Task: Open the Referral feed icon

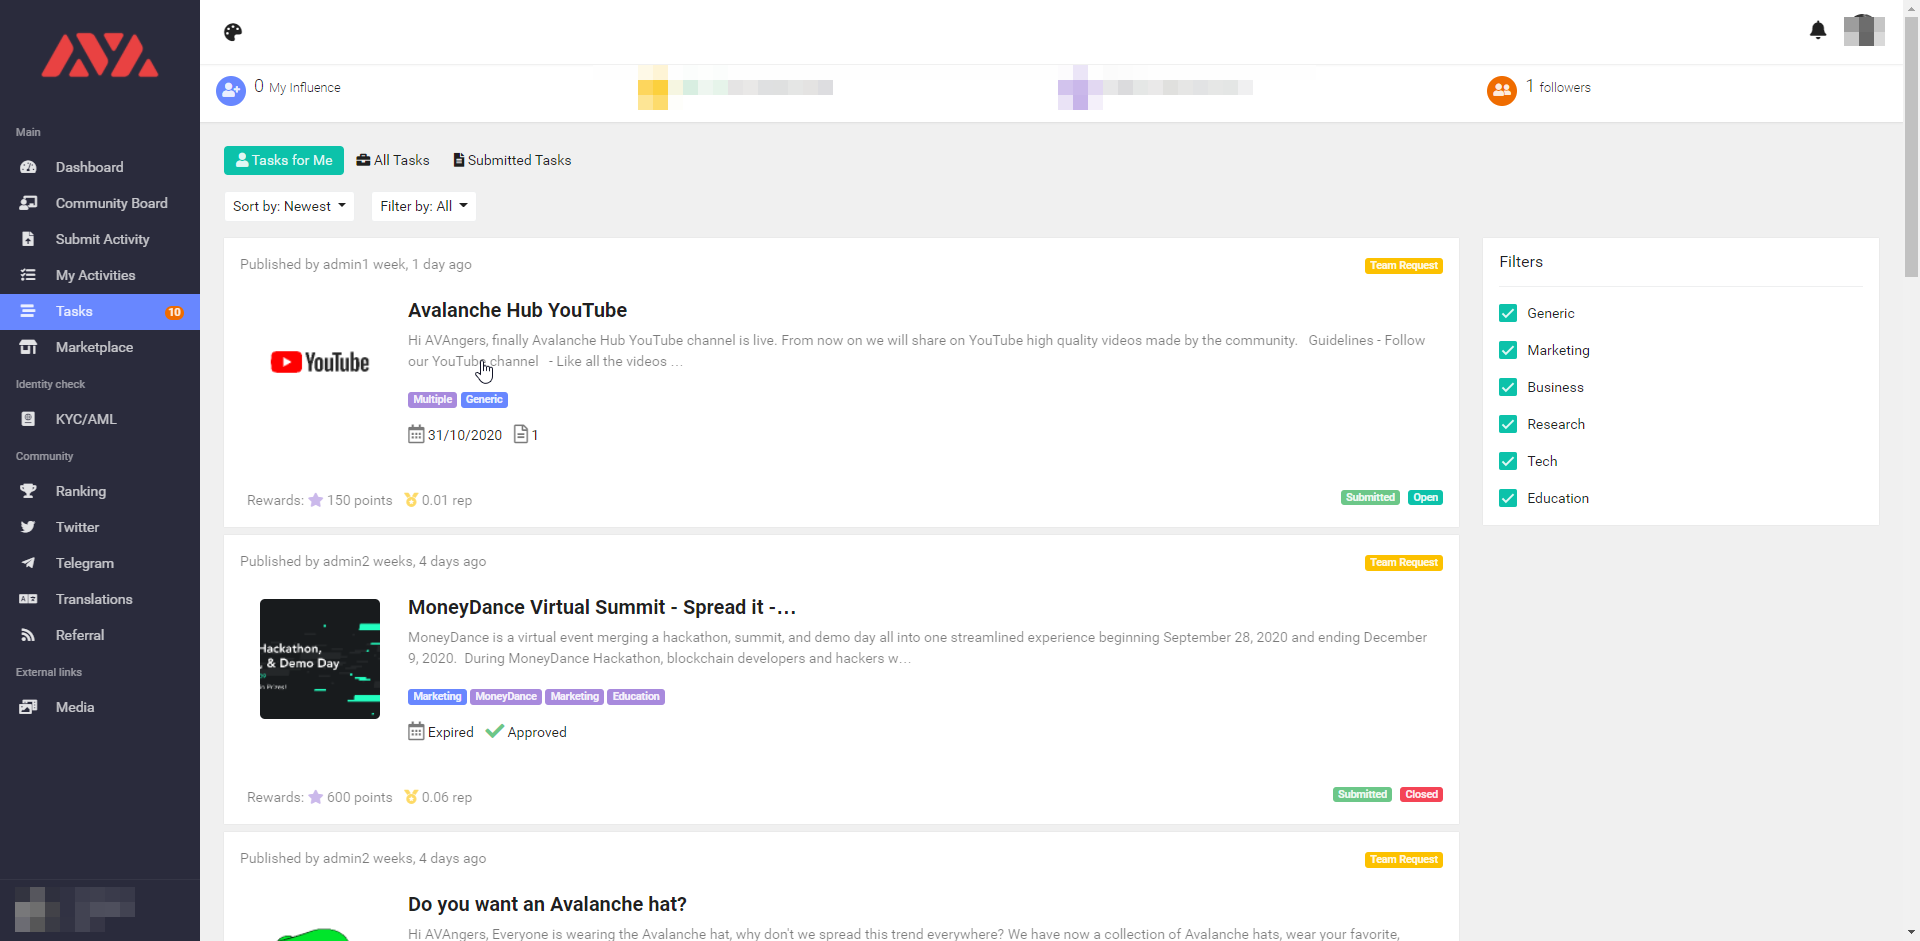Action: (28, 635)
